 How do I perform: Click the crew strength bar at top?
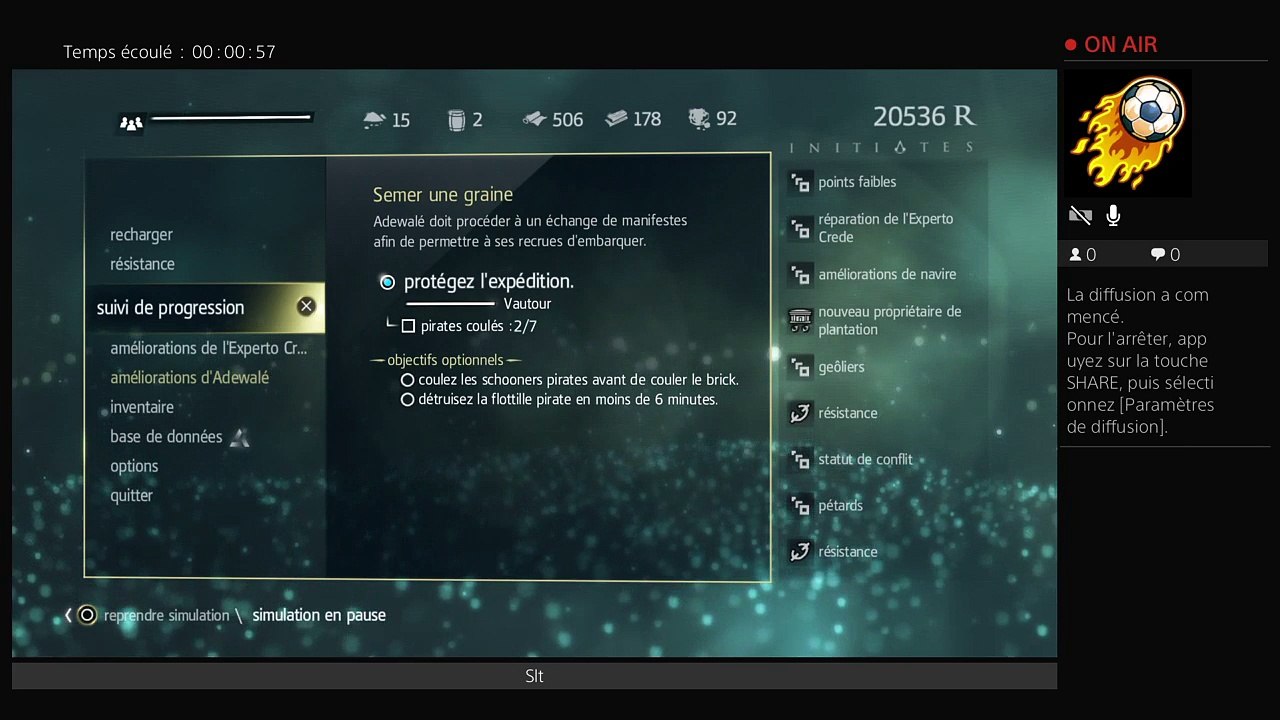(x=231, y=118)
